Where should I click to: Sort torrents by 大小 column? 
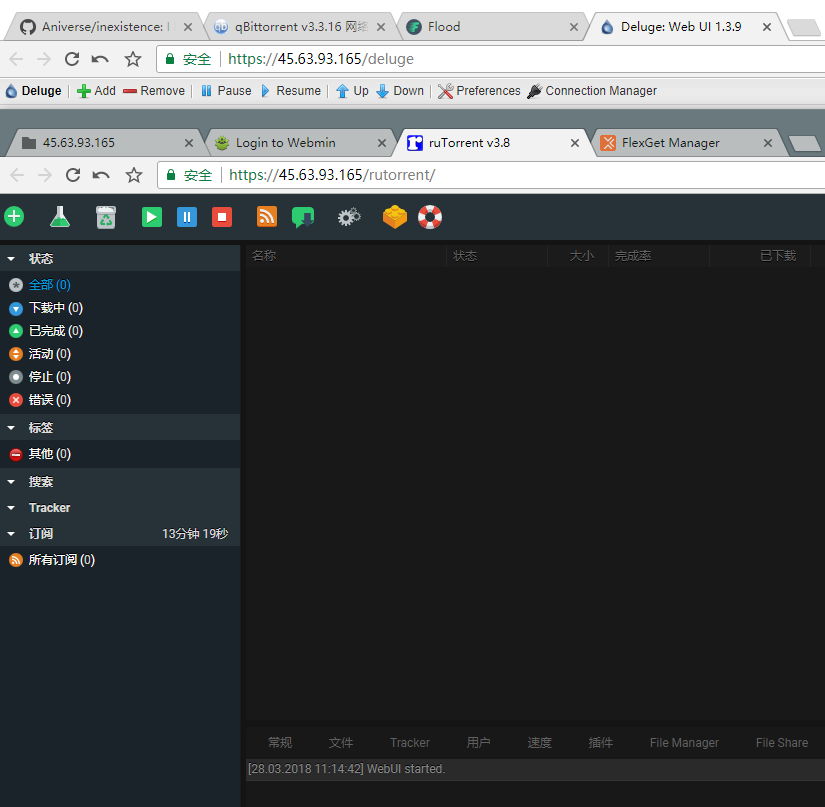click(x=578, y=256)
